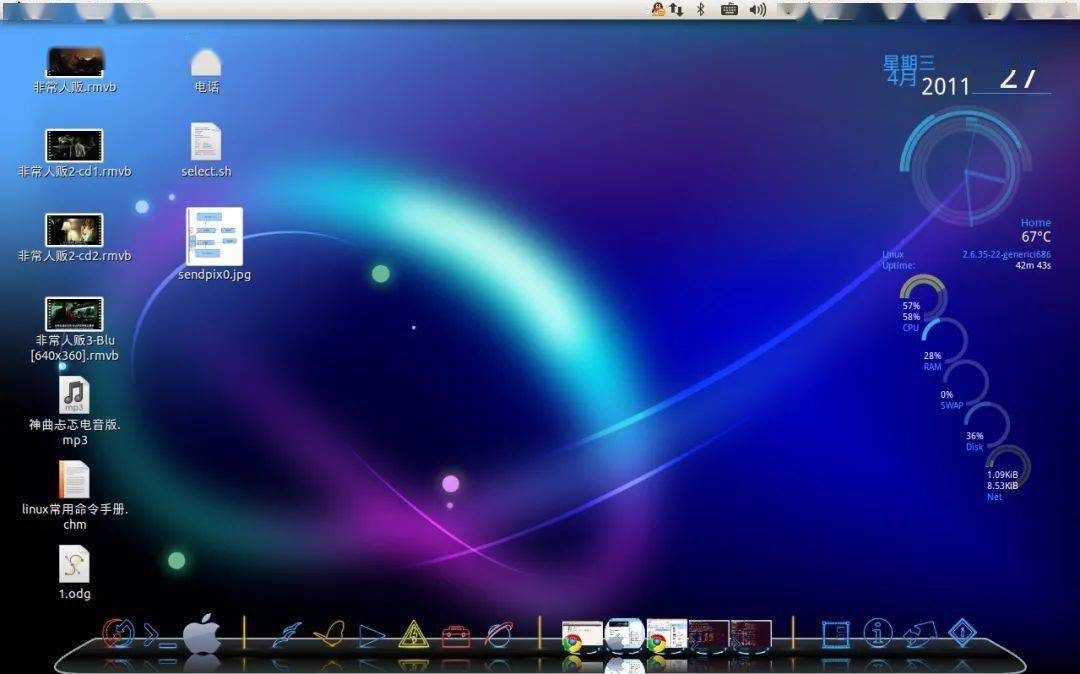The height and width of the screenshot is (674, 1080).
Task: Open the network arrows indicator menu
Action: coord(676,9)
